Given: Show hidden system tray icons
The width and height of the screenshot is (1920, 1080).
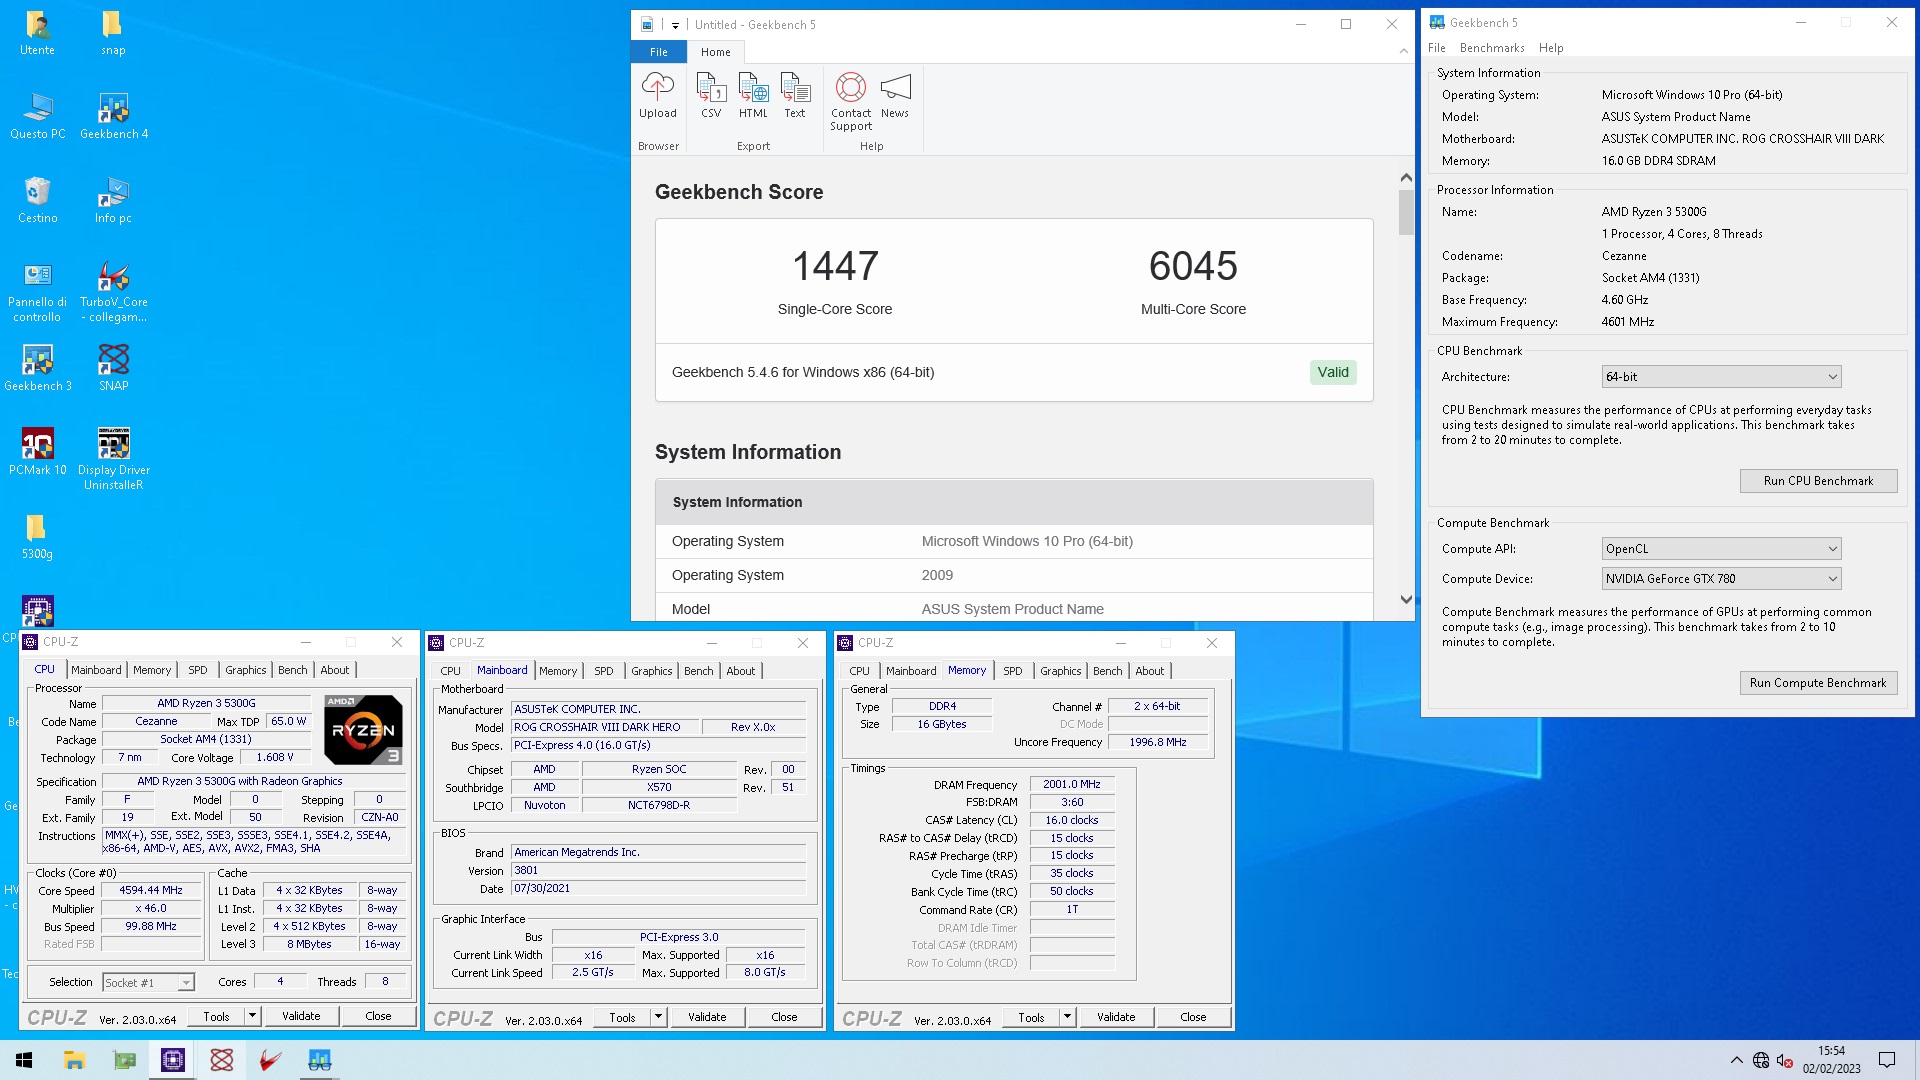Looking at the screenshot, I should point(1736,1060).
